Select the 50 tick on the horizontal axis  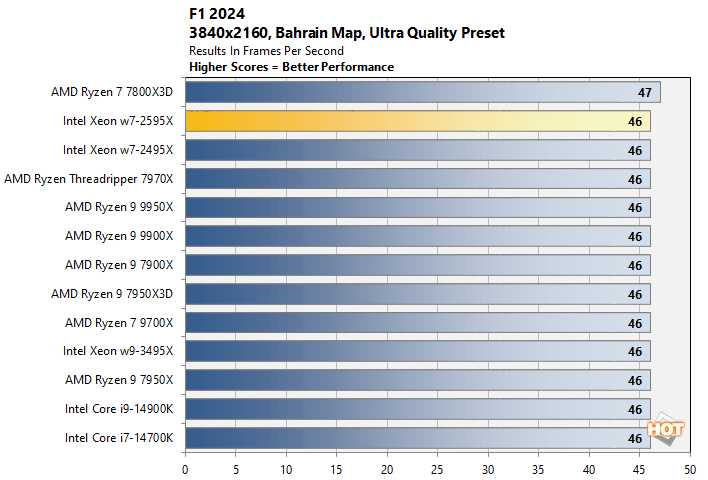point(690,470)
